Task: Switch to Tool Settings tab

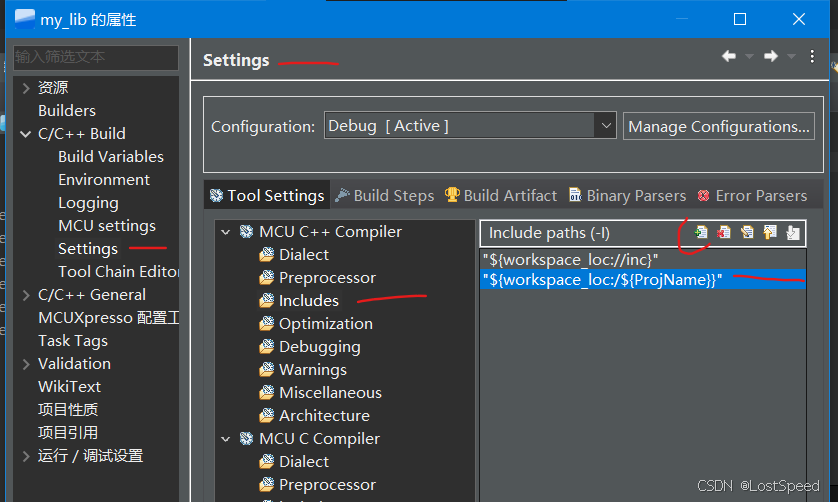Action: [267, 196]
